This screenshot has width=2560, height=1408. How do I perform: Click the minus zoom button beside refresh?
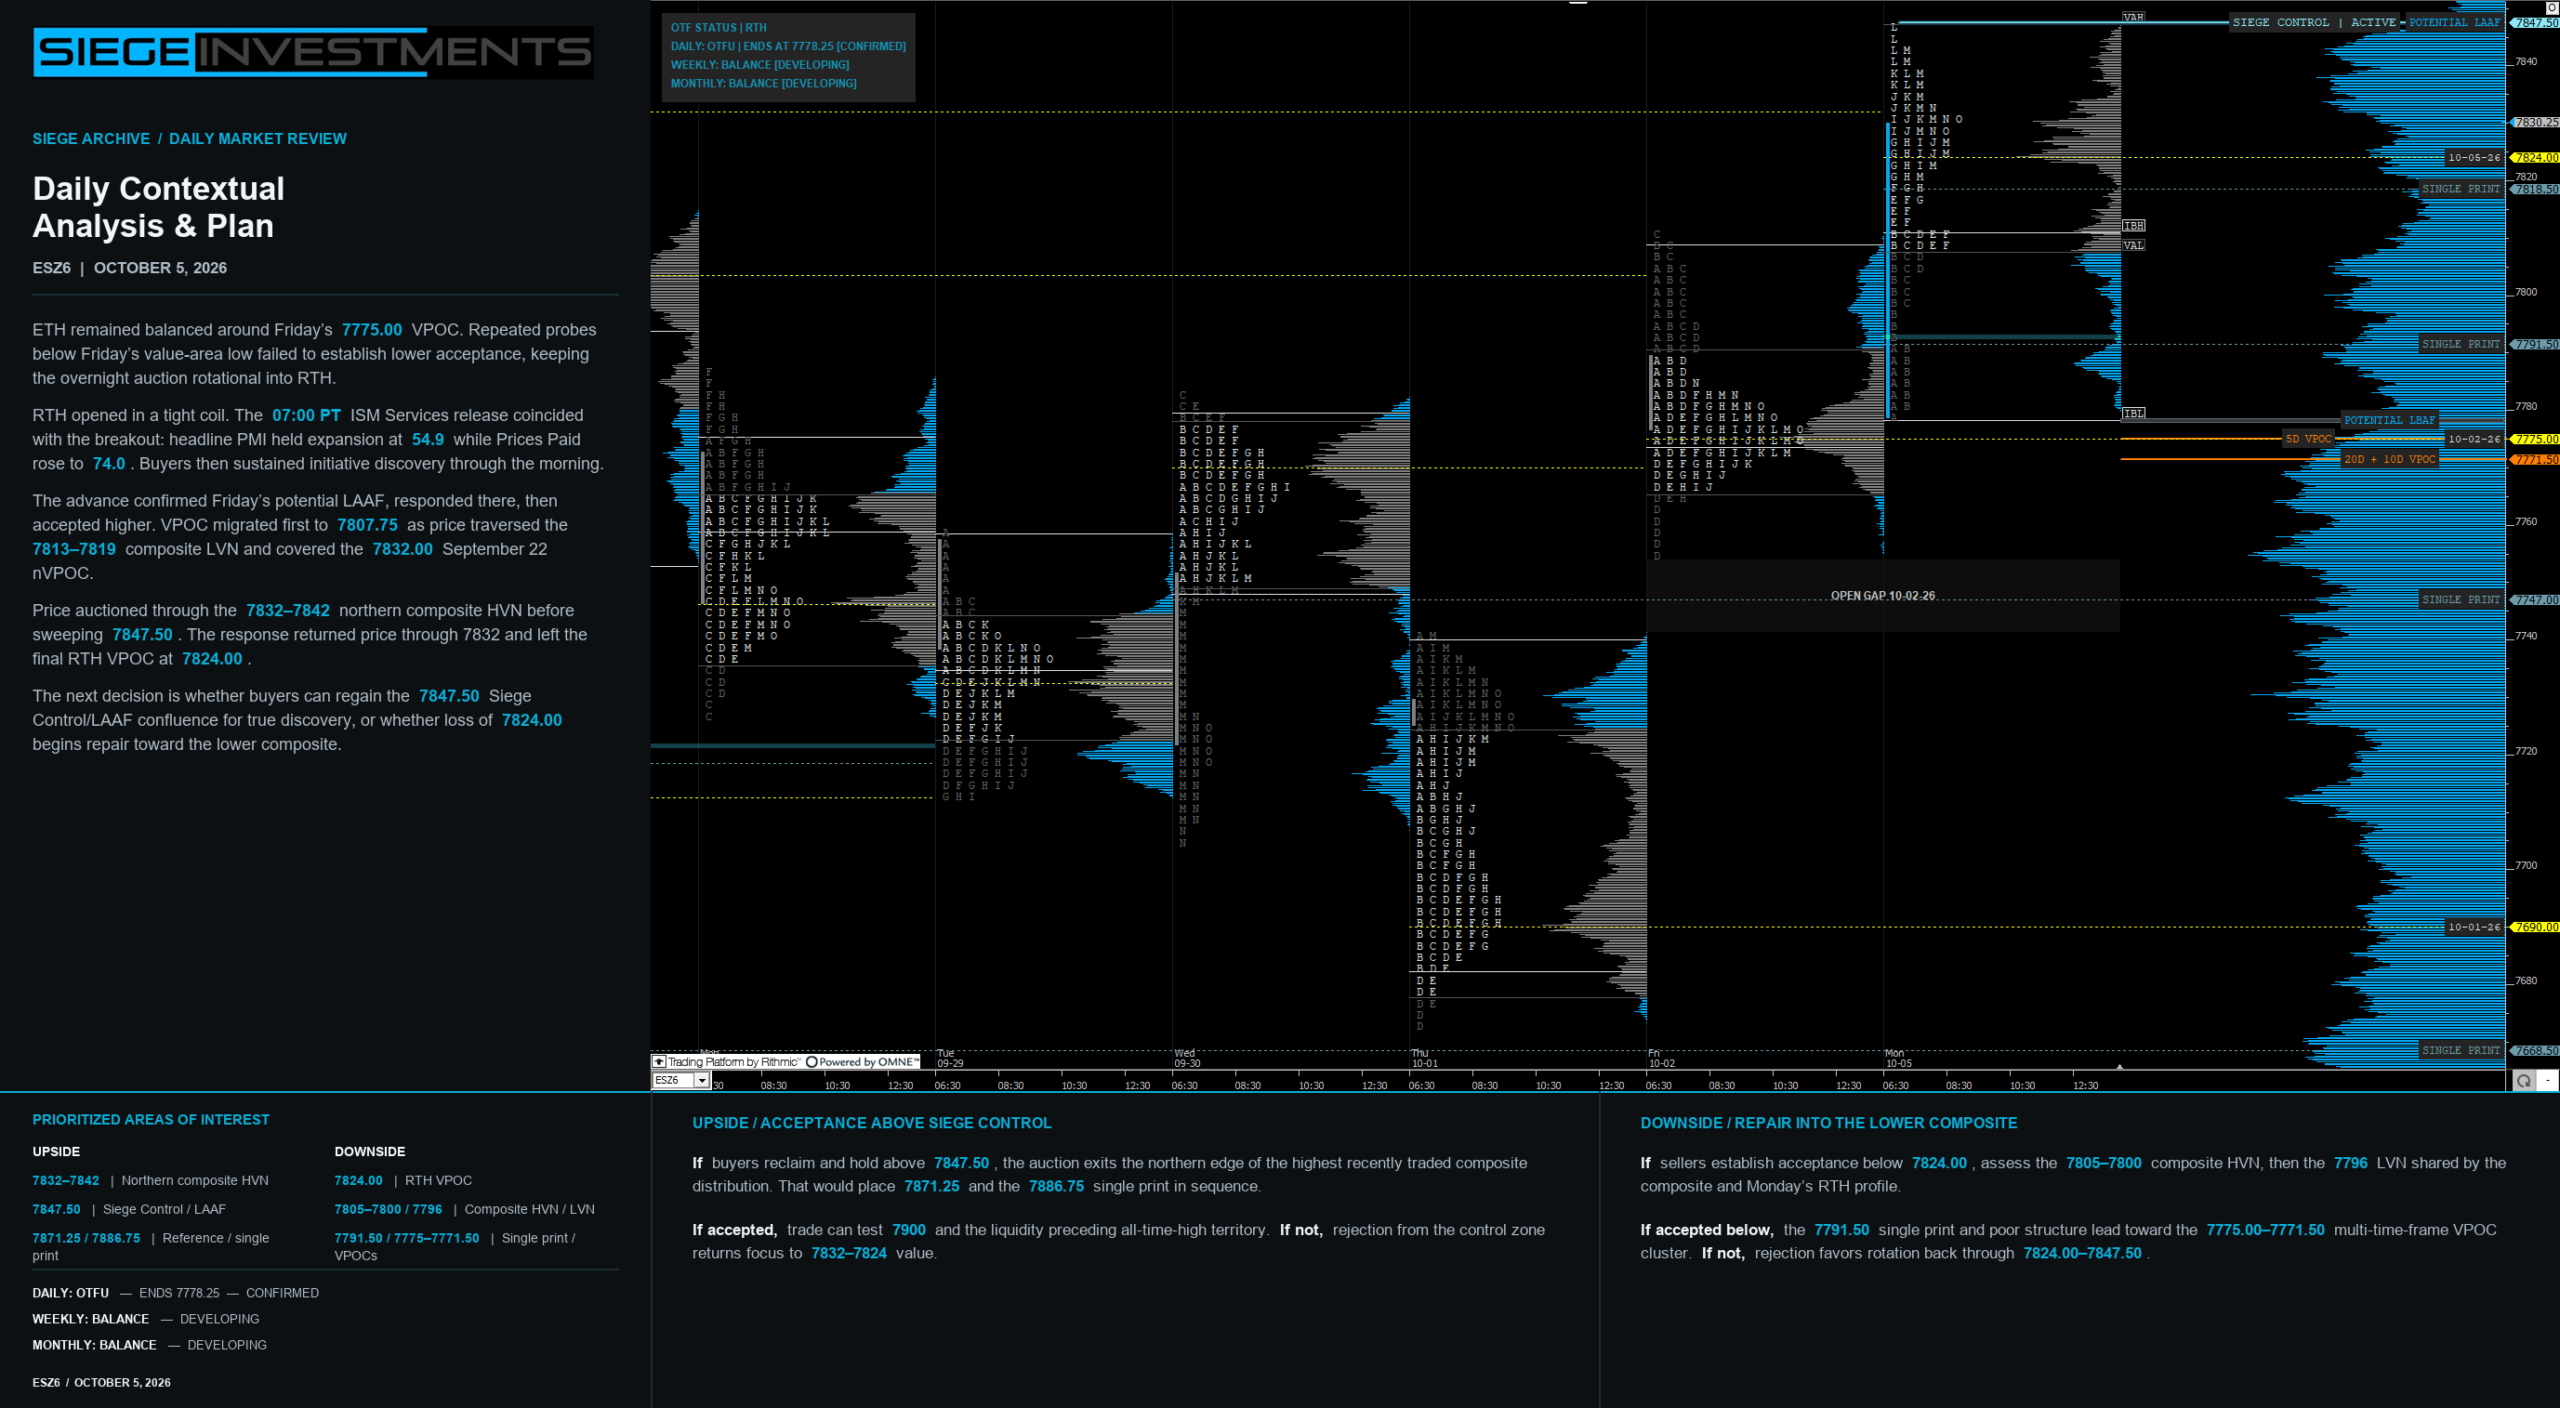(x=2548, y=1080)
